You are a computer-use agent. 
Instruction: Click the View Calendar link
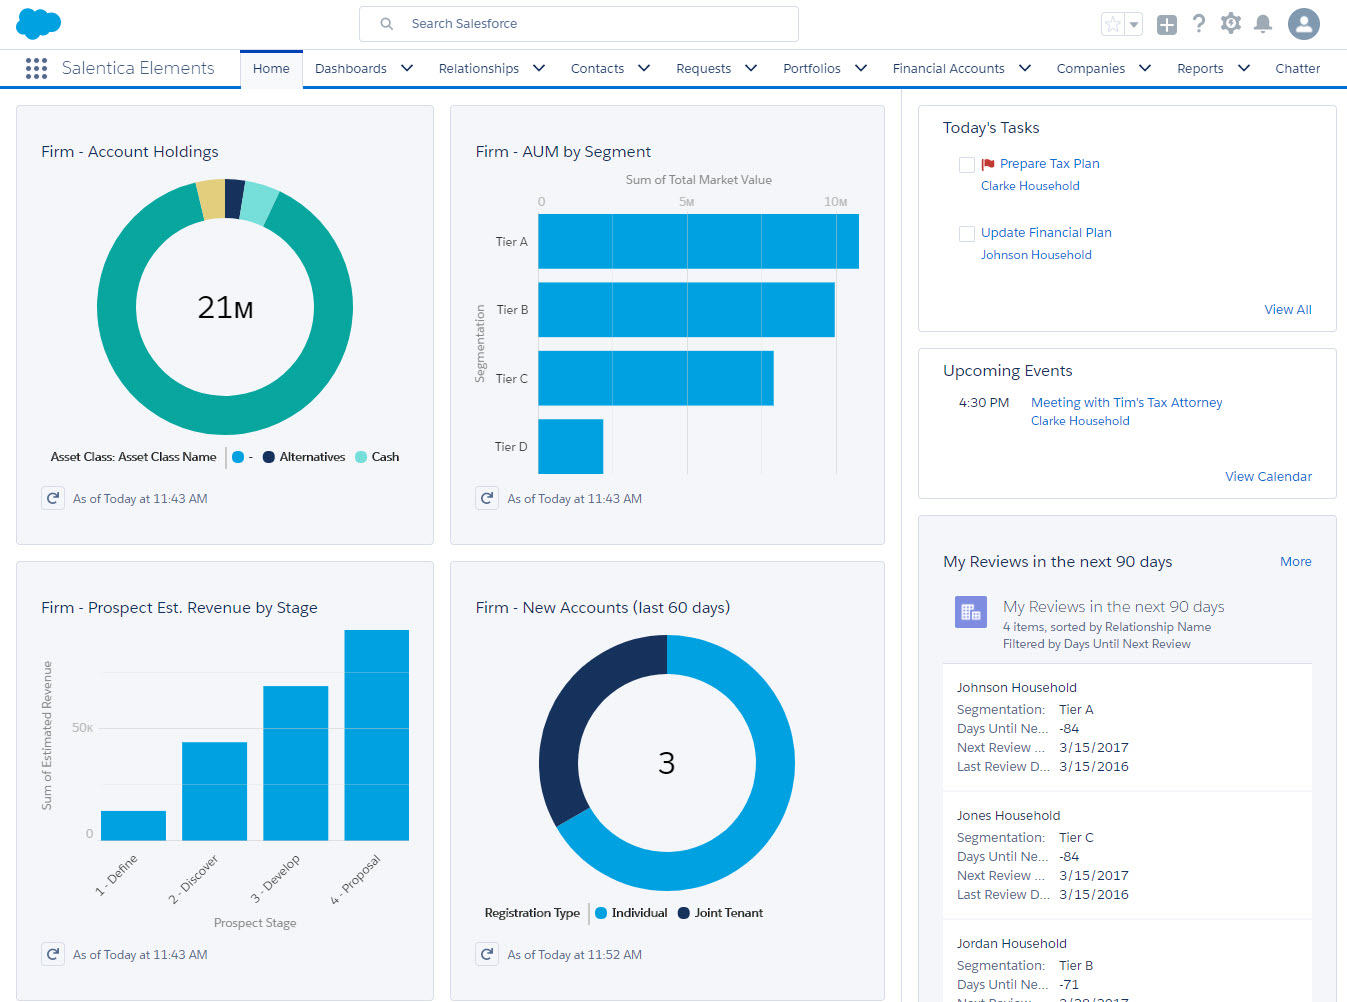1268,476
